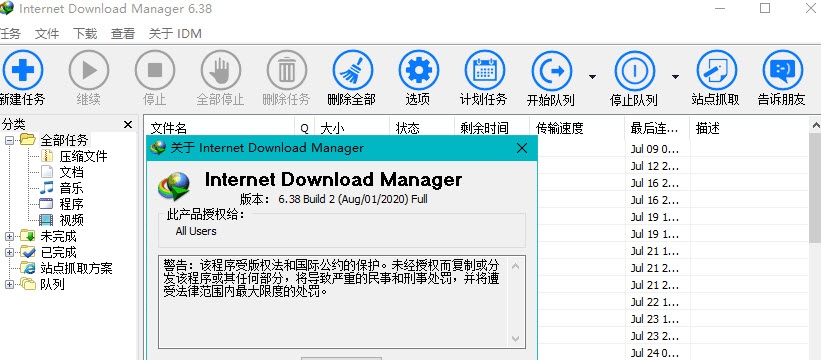Image resolution: width=821 pixels, height=360 pixels.
Task: Select 站点抓取方案 tree item
Action: pos(76,268)
